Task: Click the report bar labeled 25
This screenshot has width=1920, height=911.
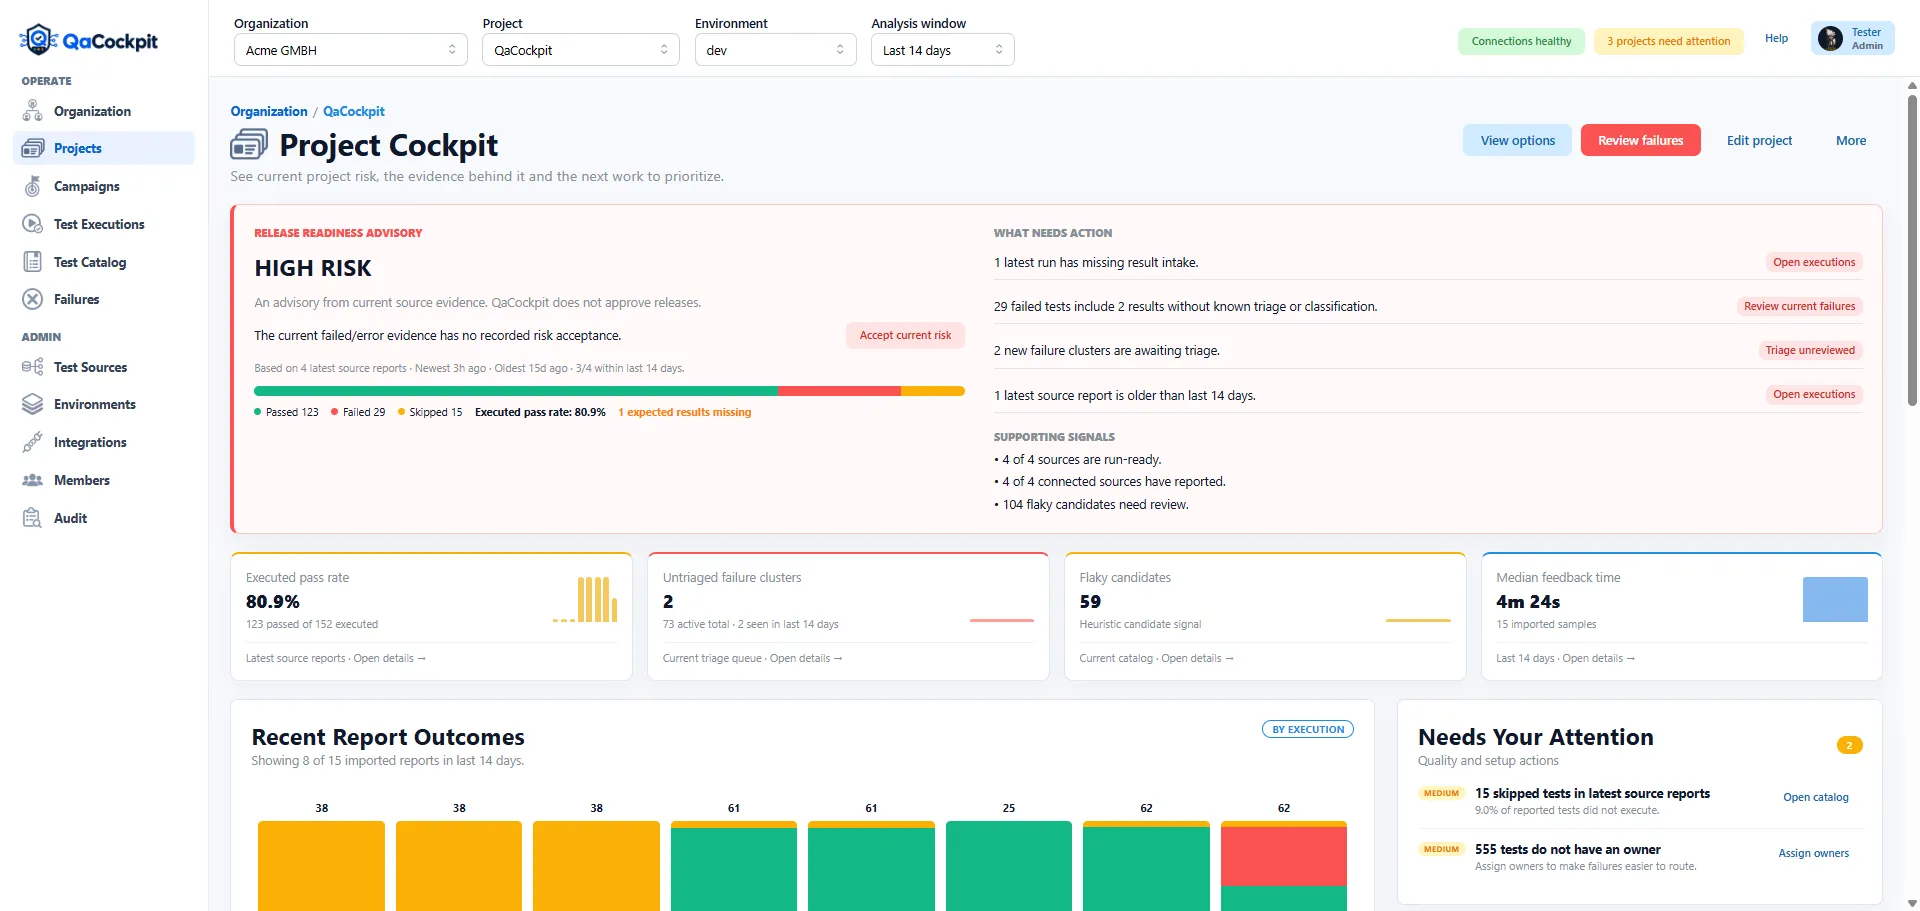Action: (x=1008, y=866)
